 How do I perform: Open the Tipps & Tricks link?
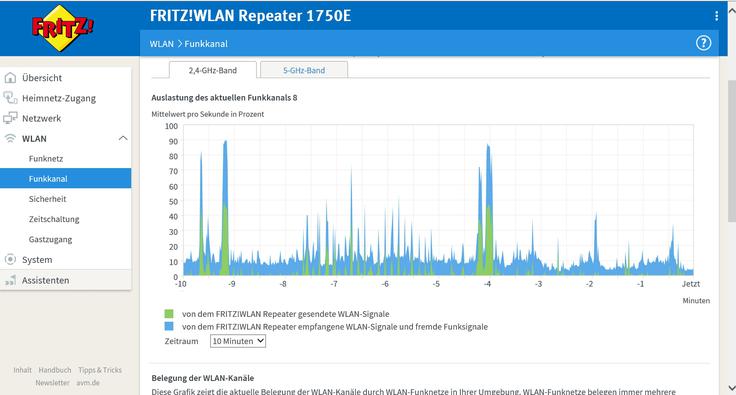100,370
